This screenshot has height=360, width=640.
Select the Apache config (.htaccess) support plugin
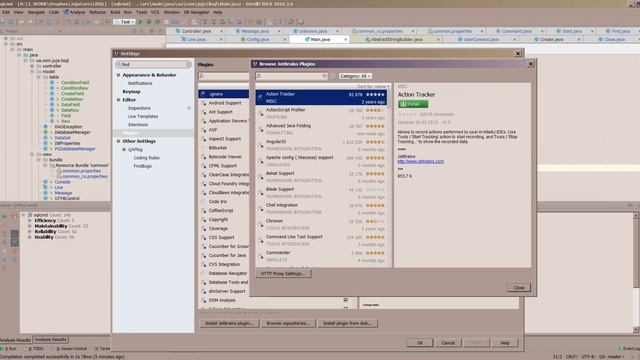(x=321, y=161)
